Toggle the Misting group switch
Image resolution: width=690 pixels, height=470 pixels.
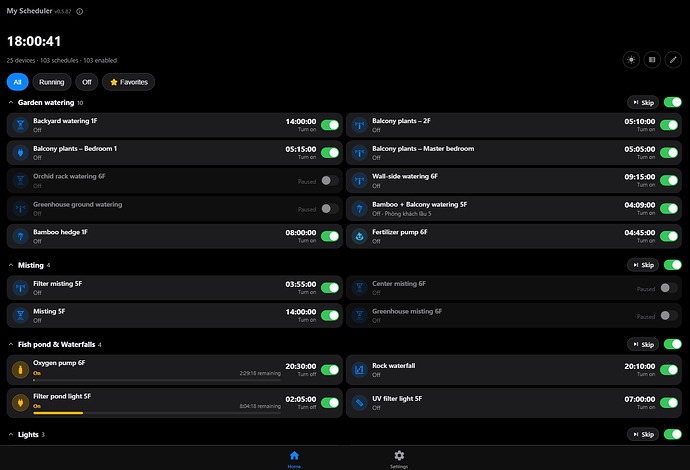(672, 265)
